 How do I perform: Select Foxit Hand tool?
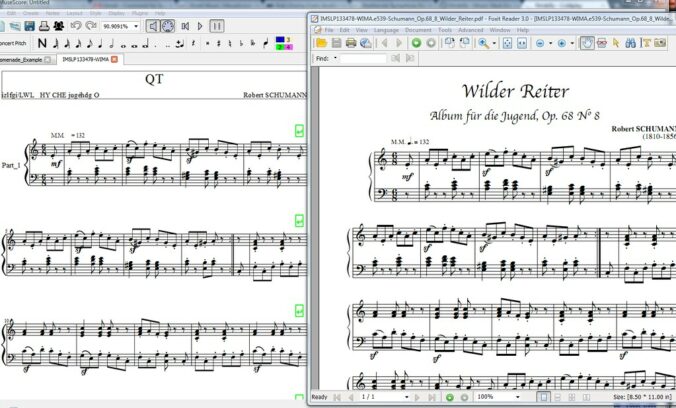point(587,43)
